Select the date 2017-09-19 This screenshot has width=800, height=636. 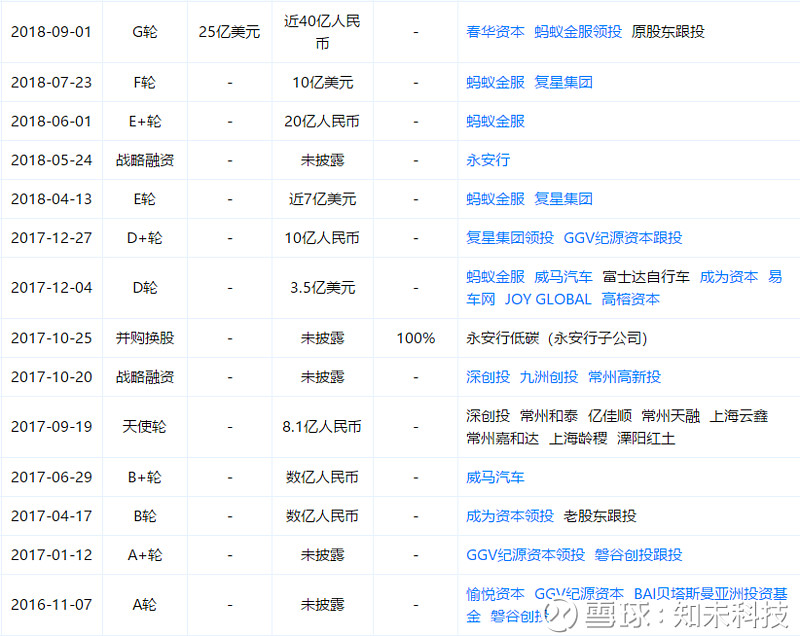tap(51, 427)
